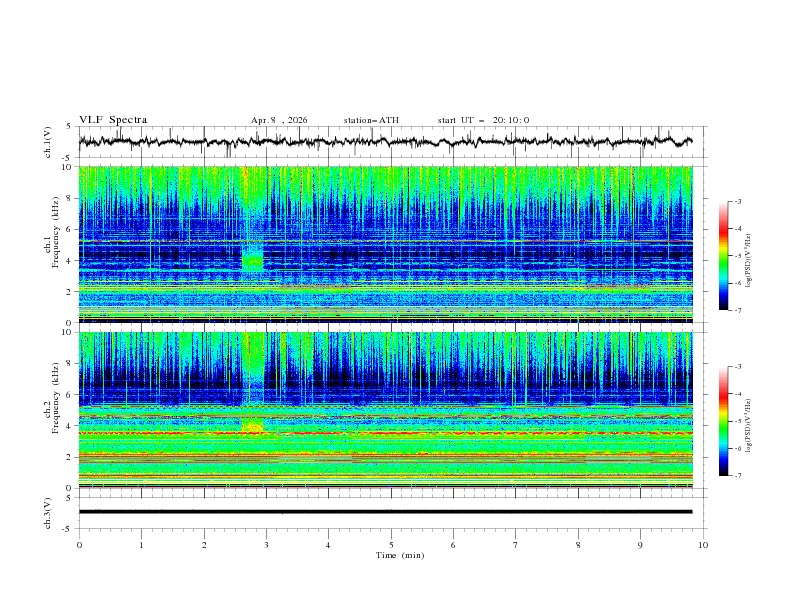The height and width of the screenshot is (612, 792).
Task: Click the ch.1 voltage waveform trace
Action: point(385,142)
